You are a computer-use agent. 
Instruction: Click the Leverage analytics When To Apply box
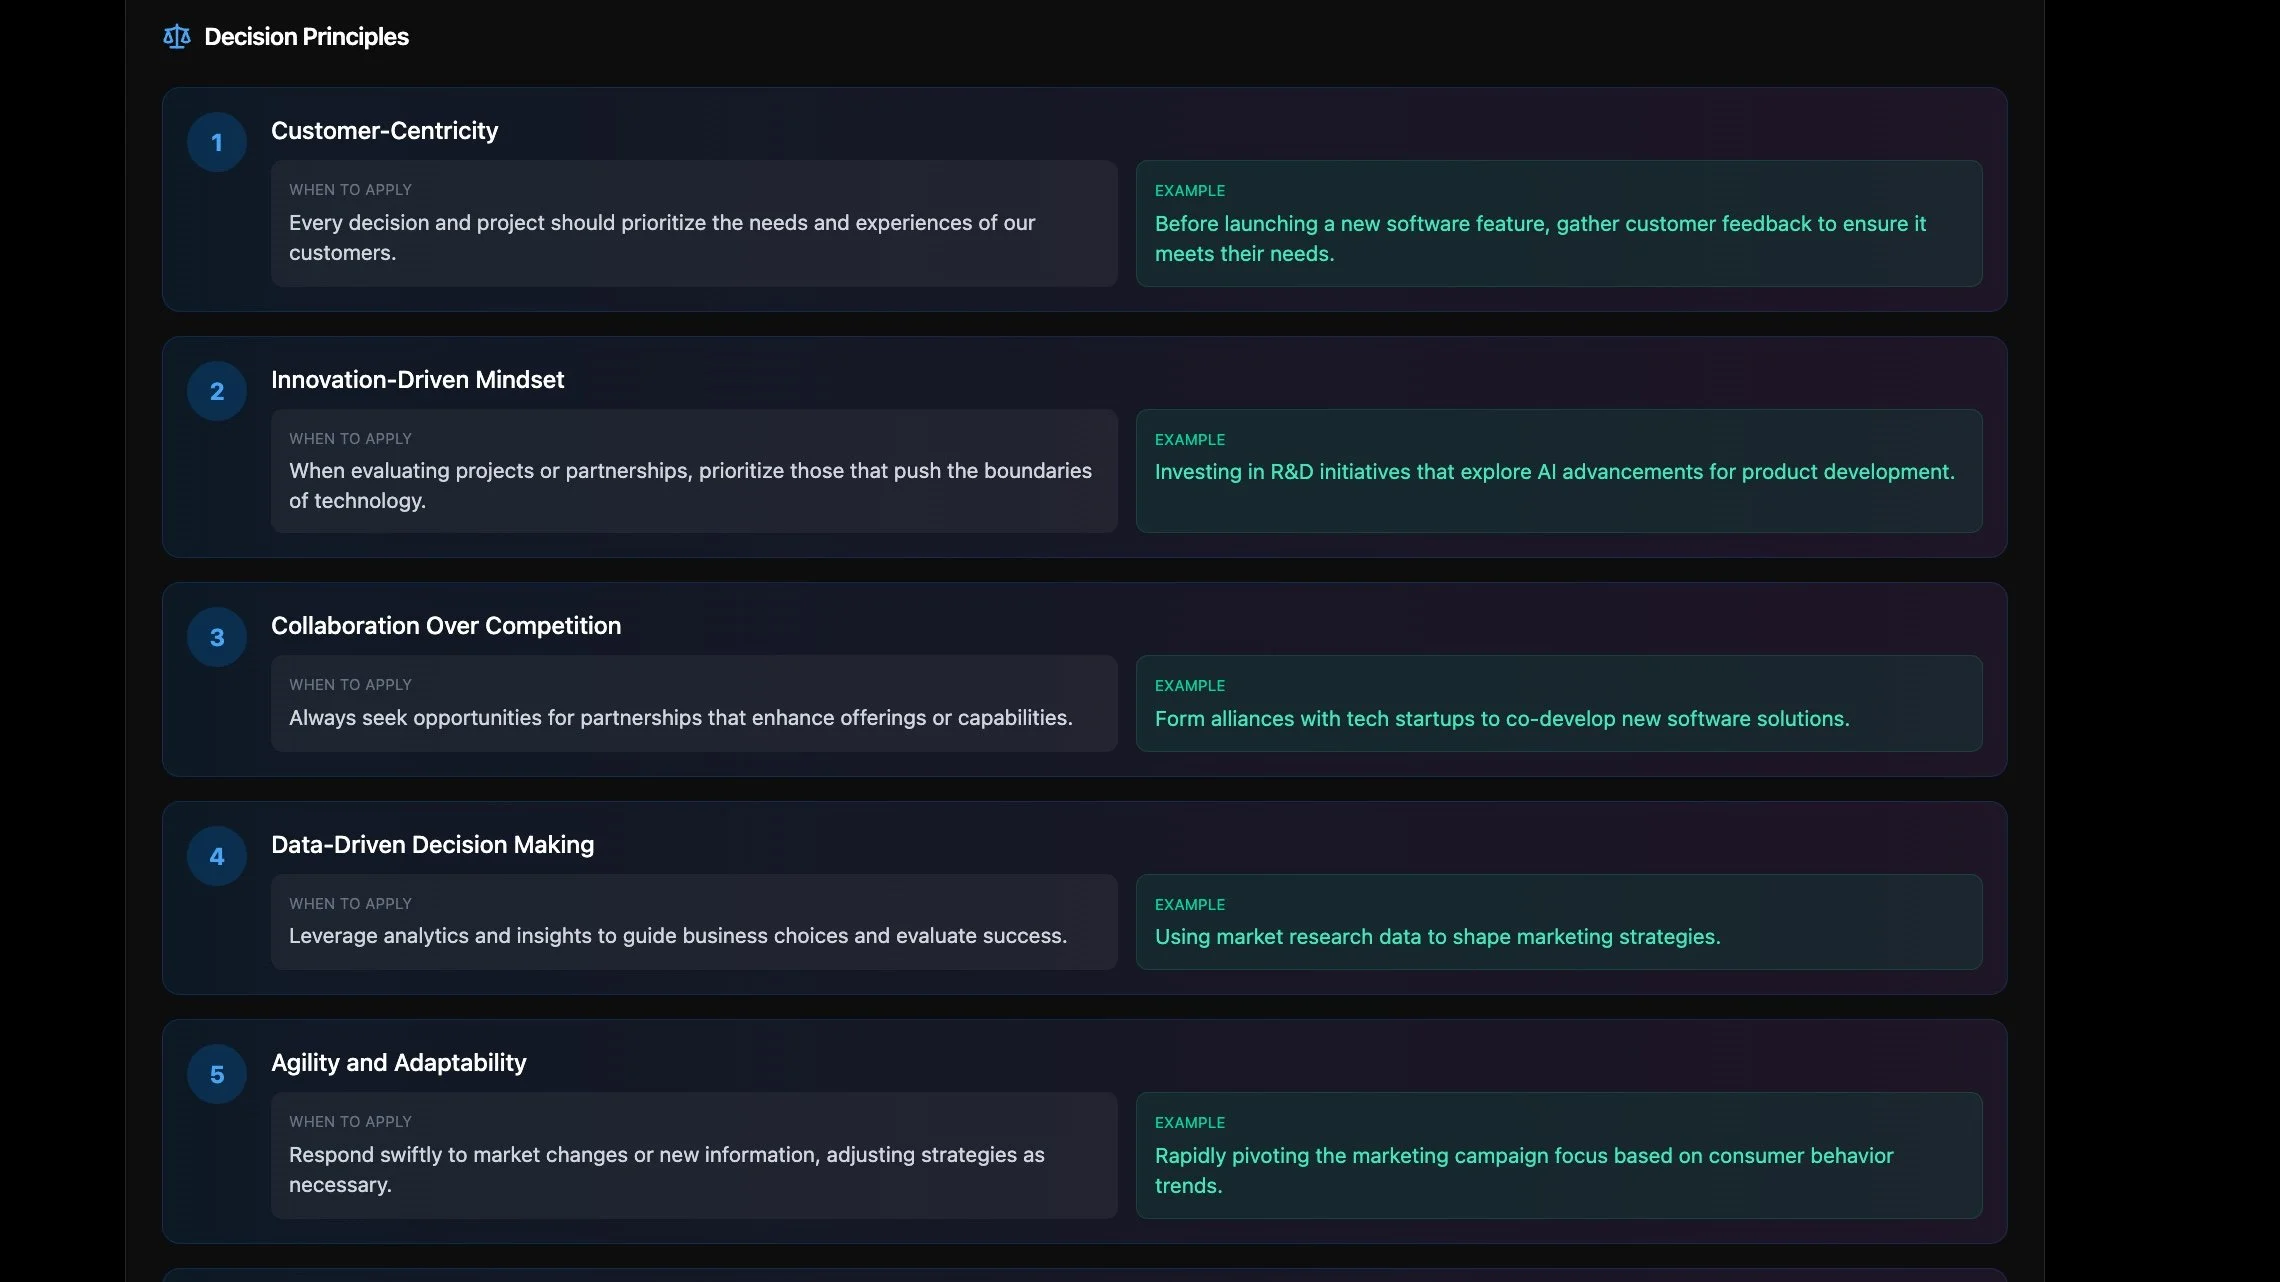pos(693,922)
